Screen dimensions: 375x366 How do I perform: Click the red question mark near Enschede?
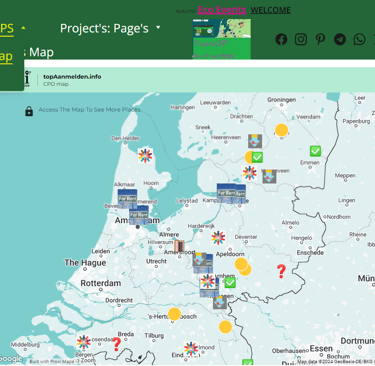(281, 271)
